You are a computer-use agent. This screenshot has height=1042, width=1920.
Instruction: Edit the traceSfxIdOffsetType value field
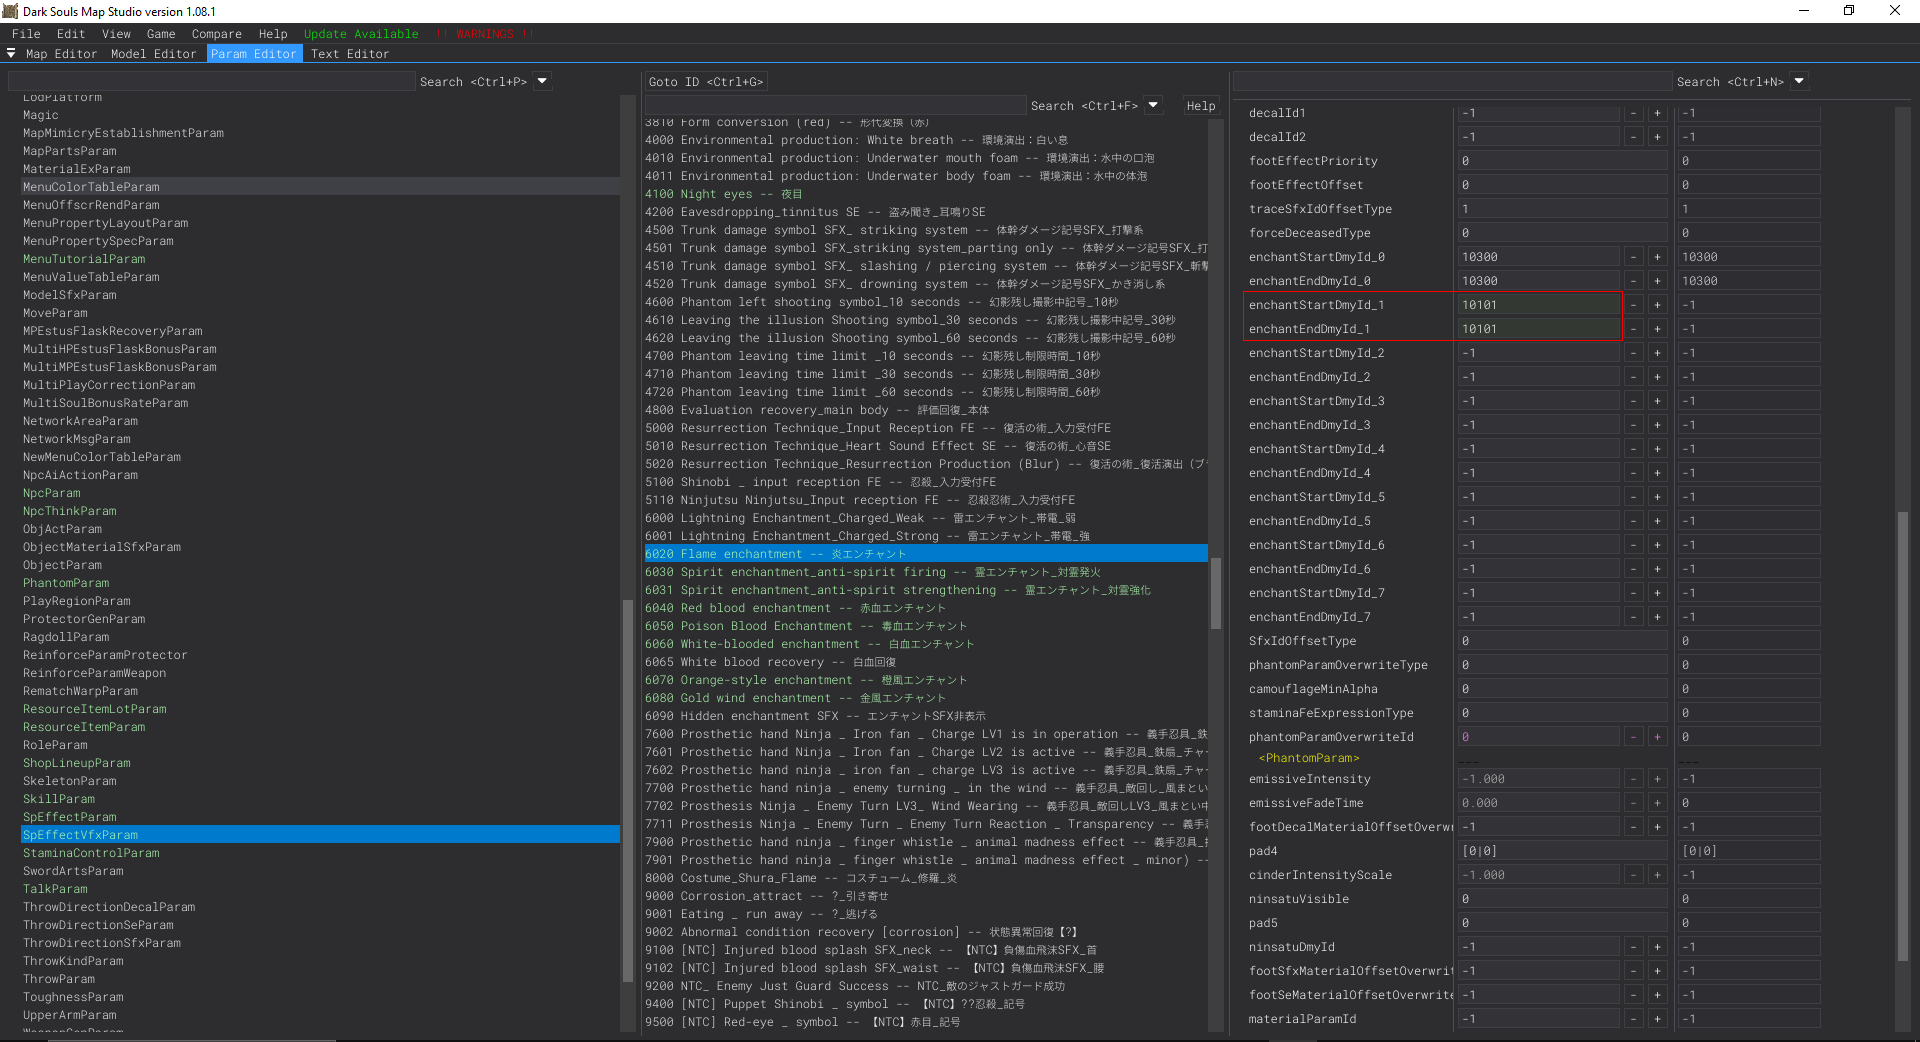coord(1562,209)
